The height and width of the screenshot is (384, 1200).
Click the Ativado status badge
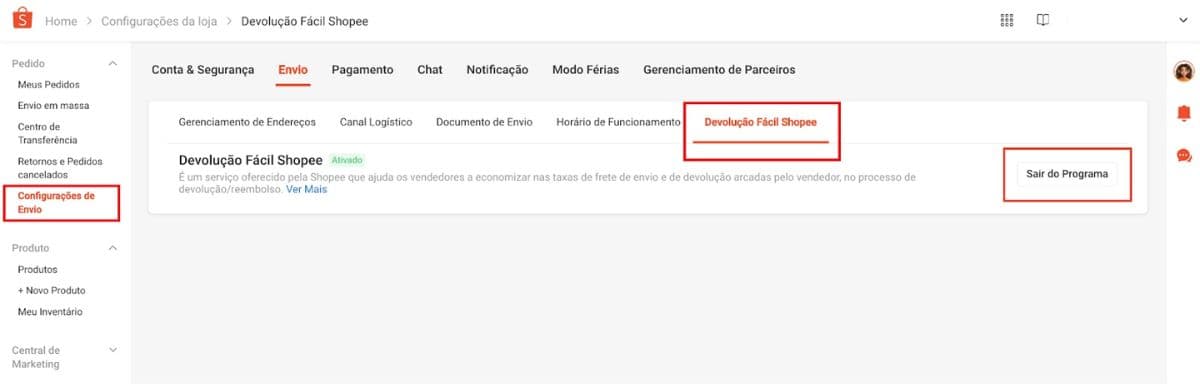pos(347,160)
